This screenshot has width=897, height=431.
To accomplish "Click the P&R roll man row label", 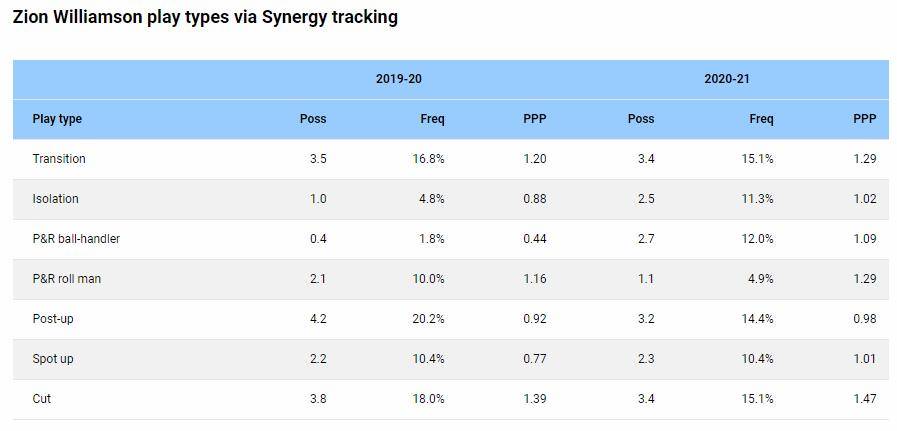I will (x=66, y=279).
